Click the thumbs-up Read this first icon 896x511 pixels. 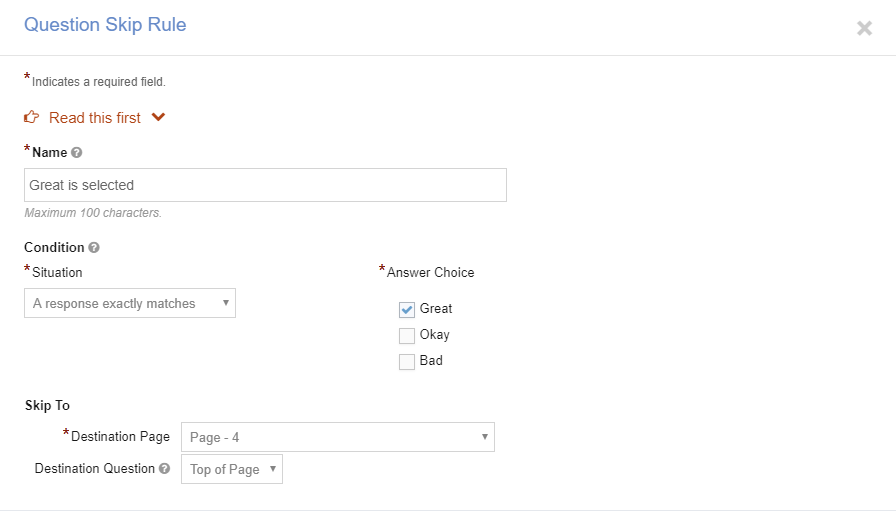coord(31,117)
